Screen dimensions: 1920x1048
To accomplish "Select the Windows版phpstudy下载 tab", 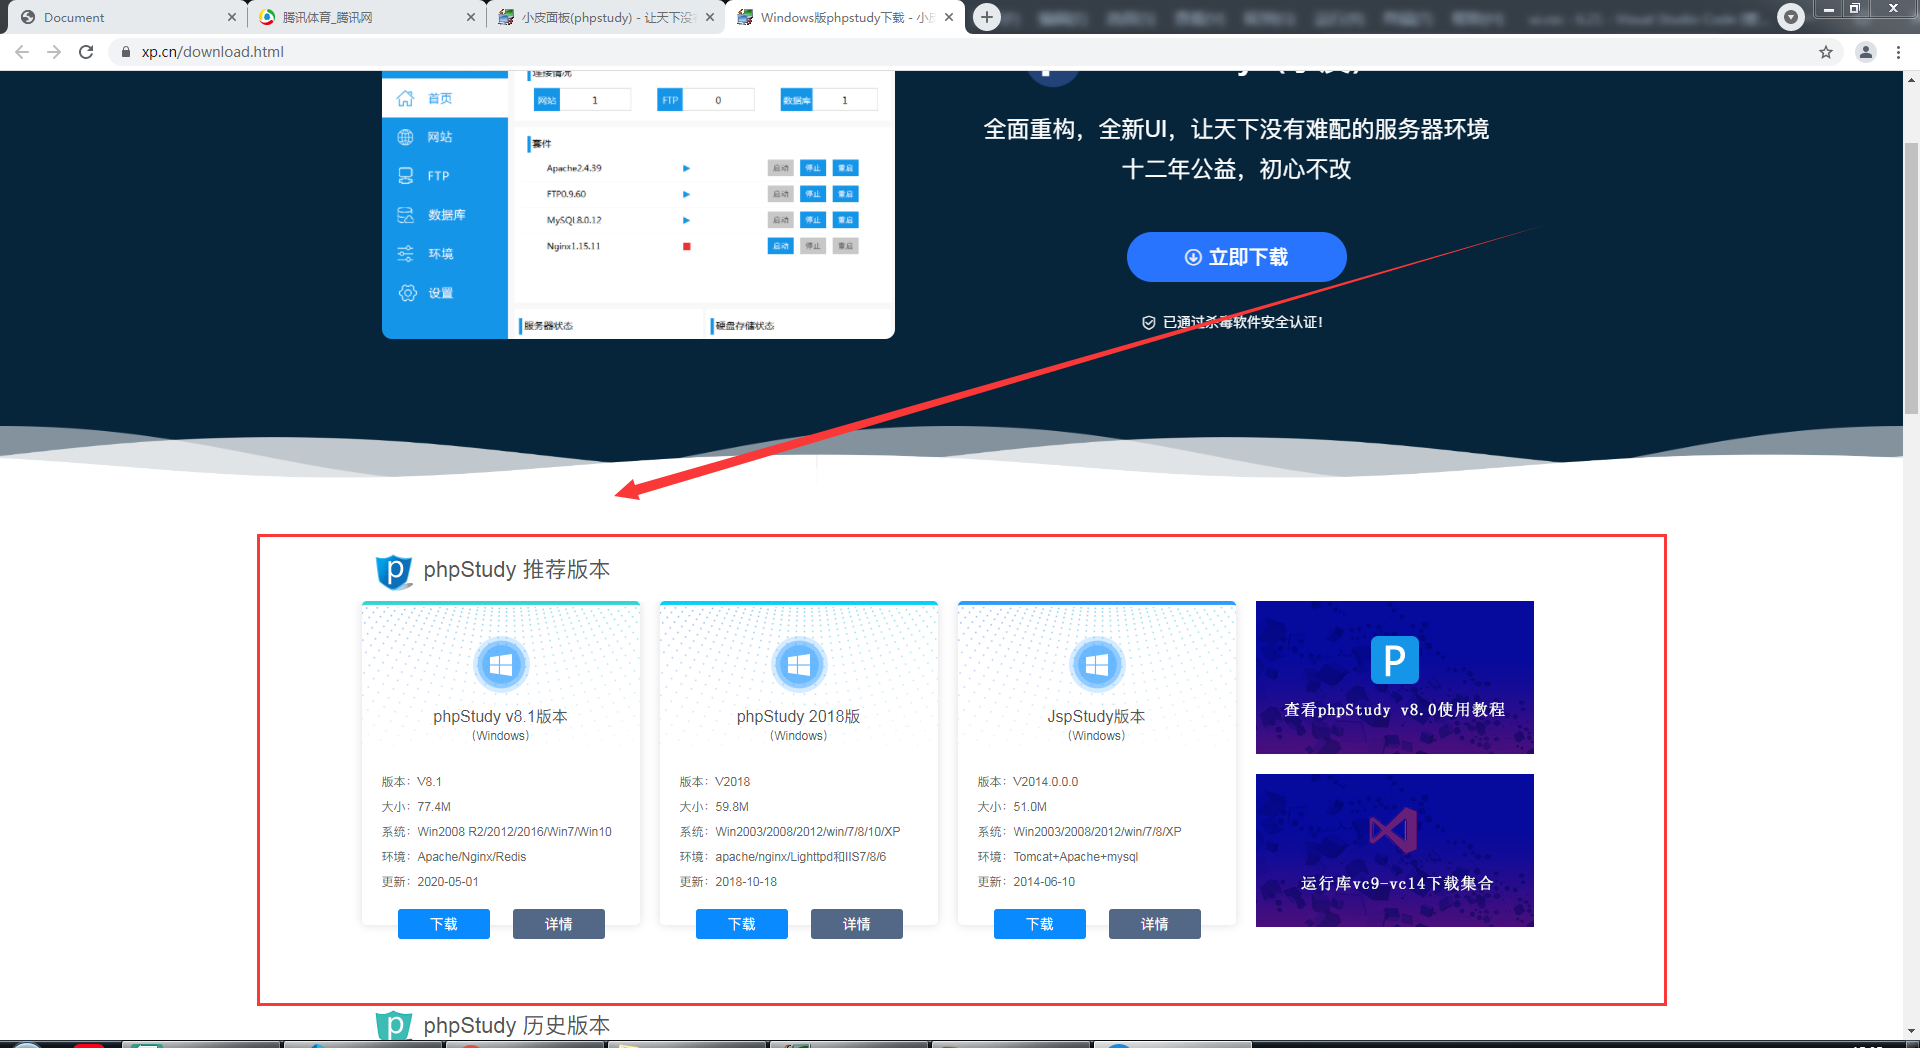I will tap(845, 17).
